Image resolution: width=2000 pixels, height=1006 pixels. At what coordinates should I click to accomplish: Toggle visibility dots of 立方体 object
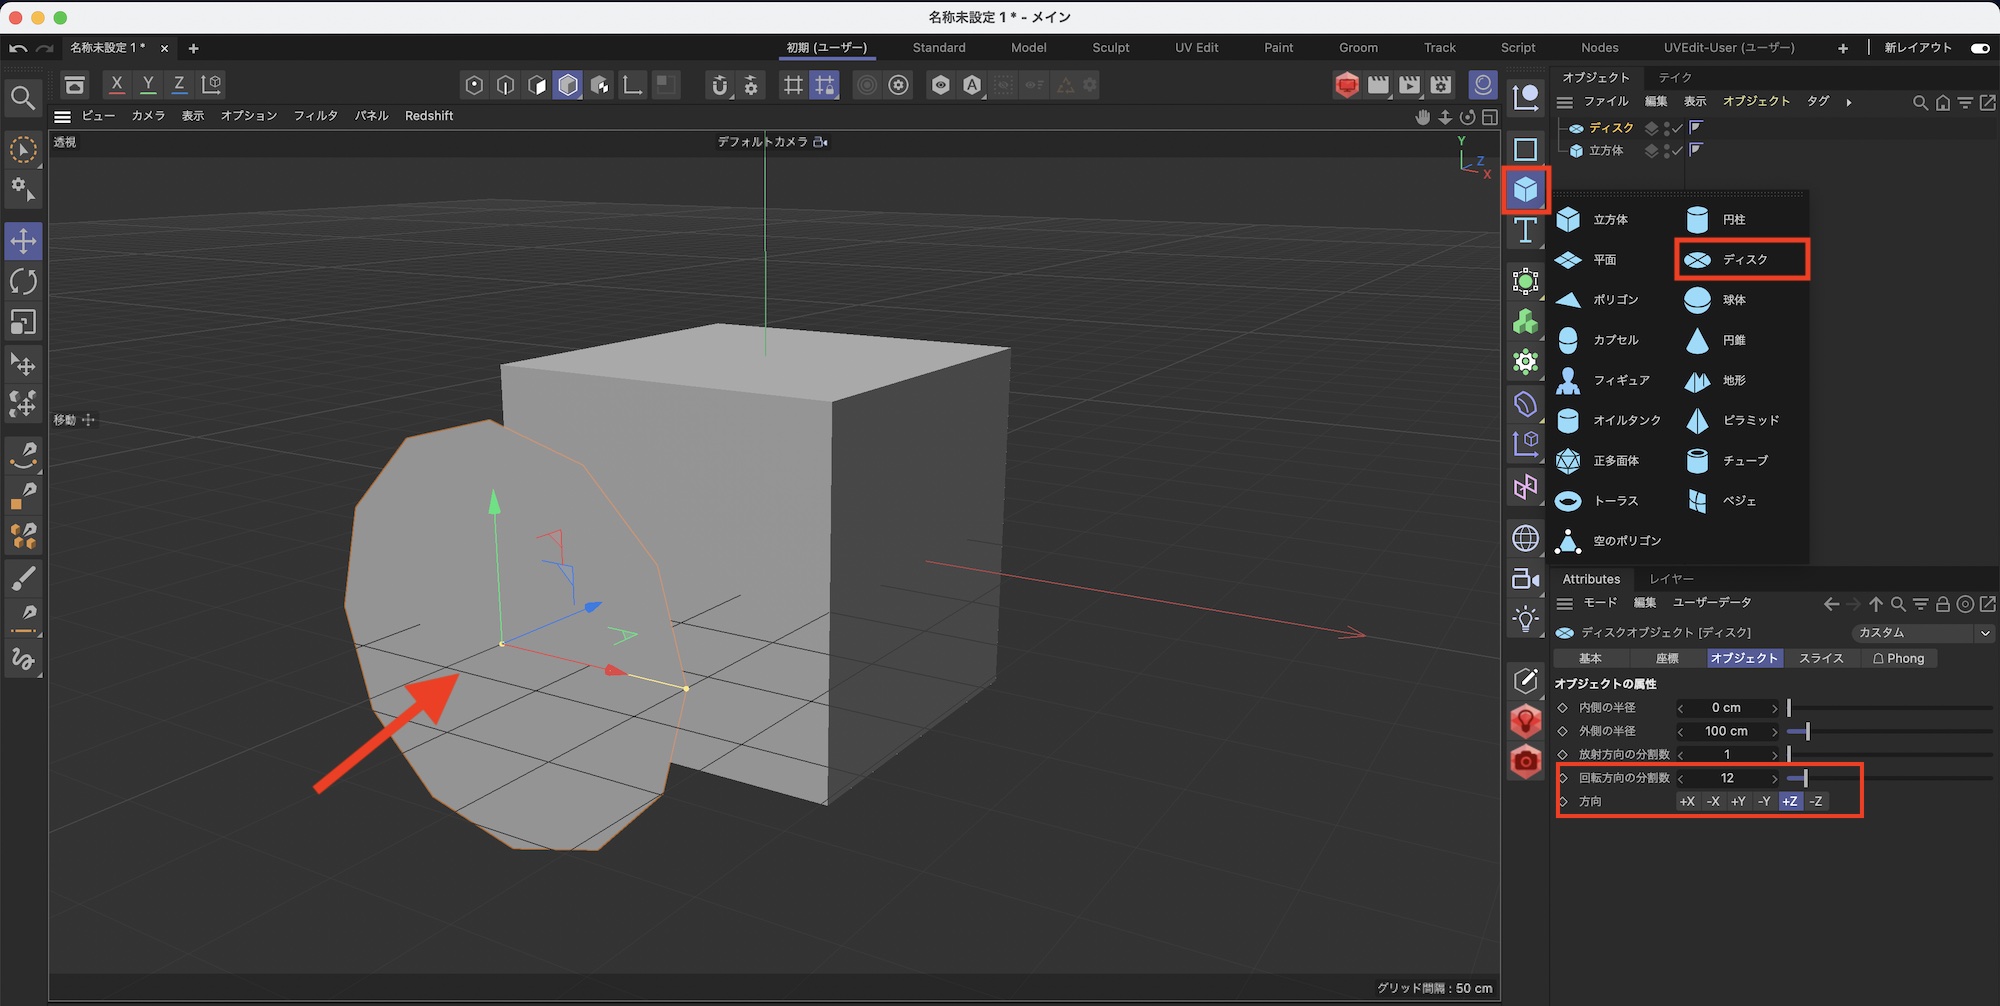point(1665,151)
